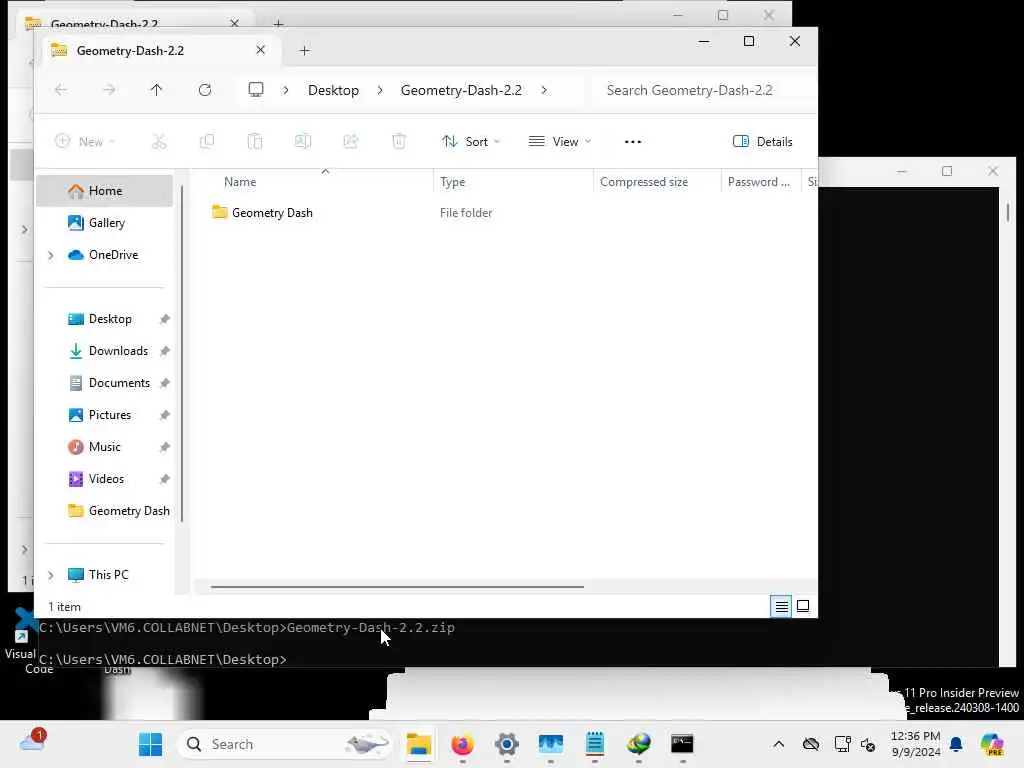Viewport: 1024px width, 768px height.
Task: Open pinned Documents in sidebar
Action: [118, 383]
